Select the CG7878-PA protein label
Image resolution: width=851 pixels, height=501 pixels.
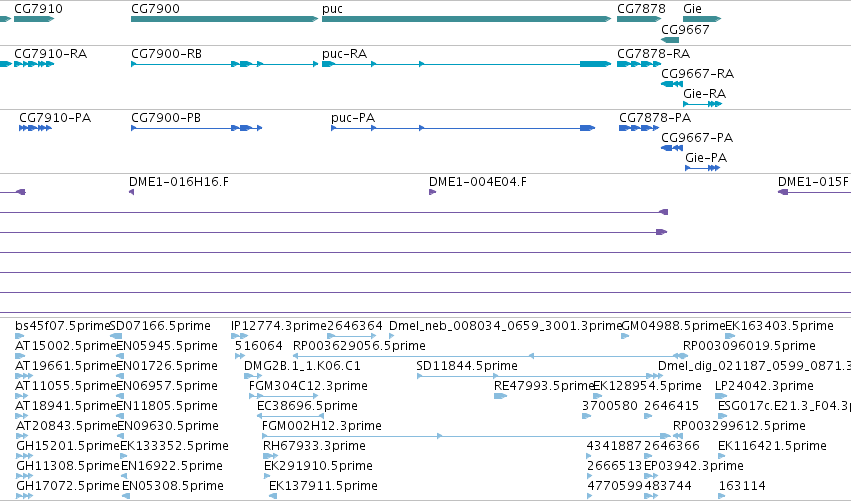click(655, 118)
